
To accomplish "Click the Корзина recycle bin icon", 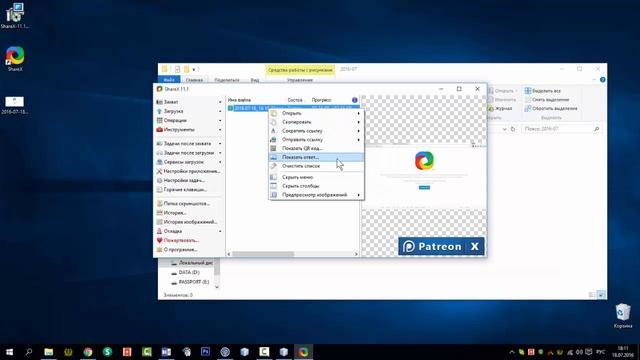I will click(x=623, y=316).
